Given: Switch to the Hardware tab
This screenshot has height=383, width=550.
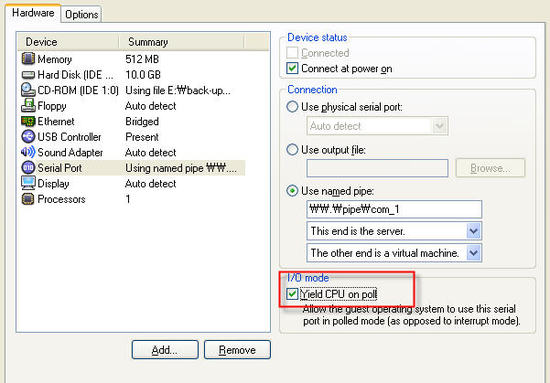Looking at the screenshot, I should [x=33, y=13].
